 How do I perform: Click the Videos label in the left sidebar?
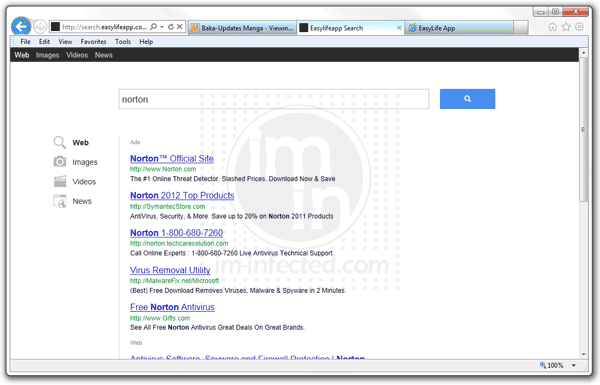pos(84,182)
